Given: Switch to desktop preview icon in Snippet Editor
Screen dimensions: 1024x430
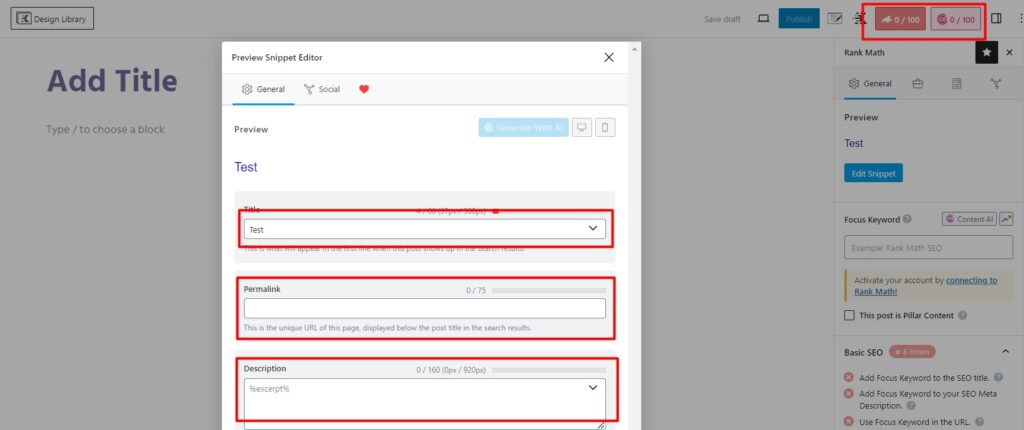Looking at the screenshot, I should click(x=582, y=128).
